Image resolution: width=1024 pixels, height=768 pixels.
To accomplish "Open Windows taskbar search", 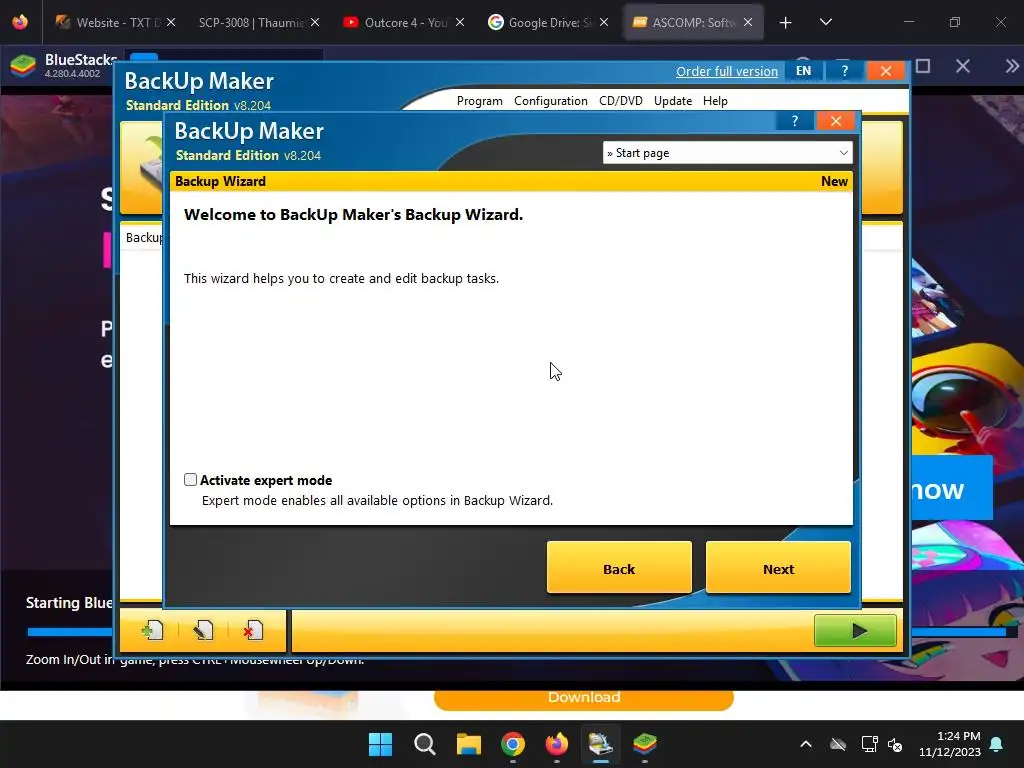I will pyautogui.click(x=424, y=744).
